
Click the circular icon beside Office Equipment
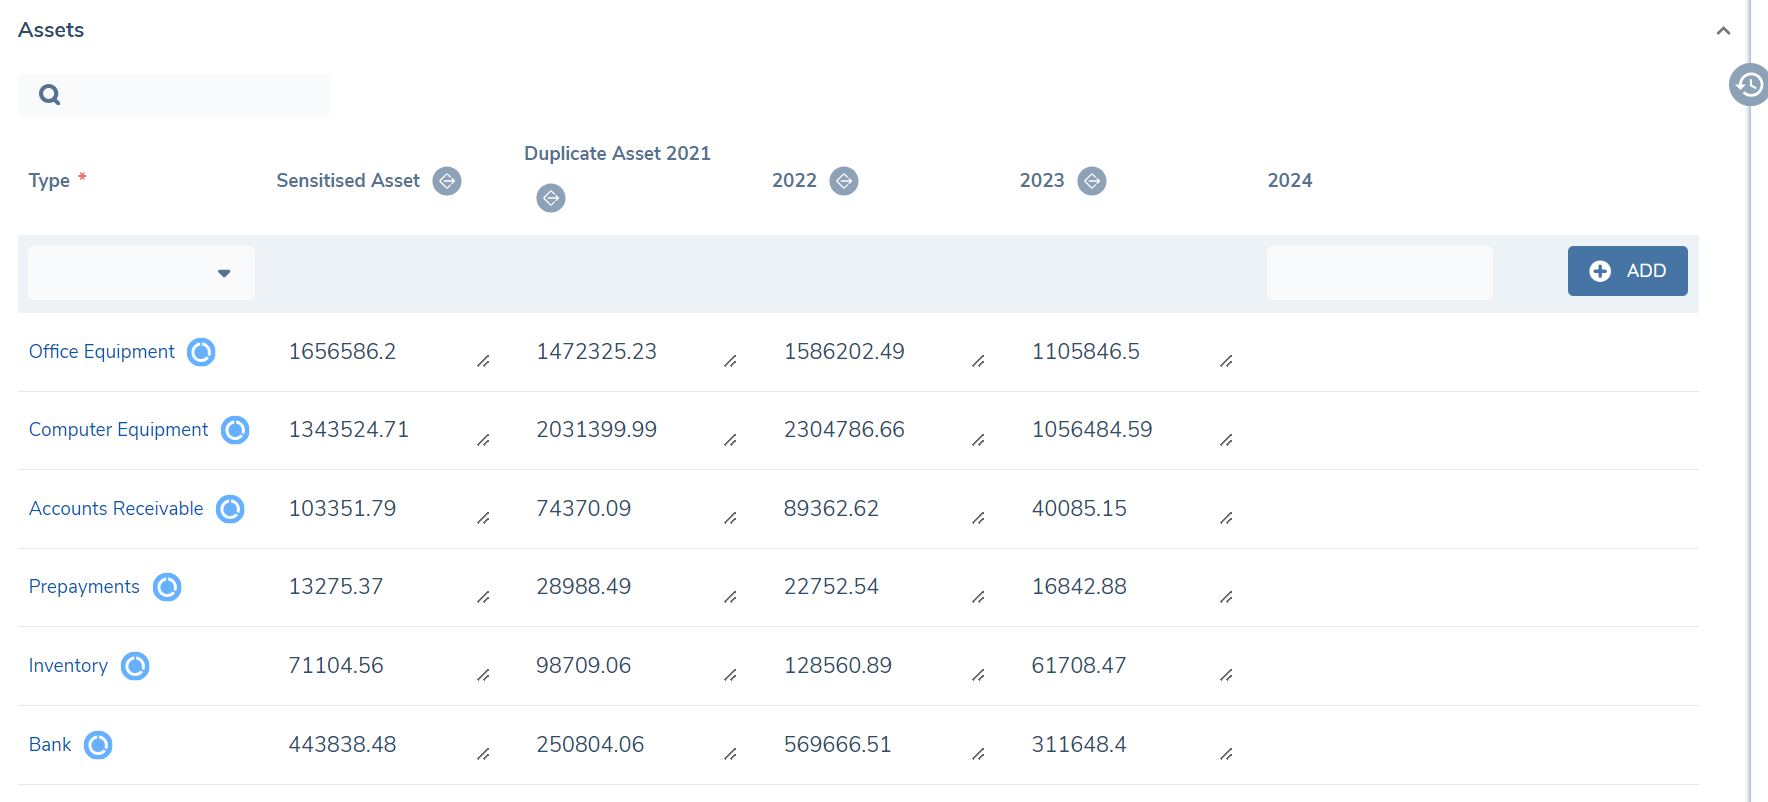pos(201,352)
